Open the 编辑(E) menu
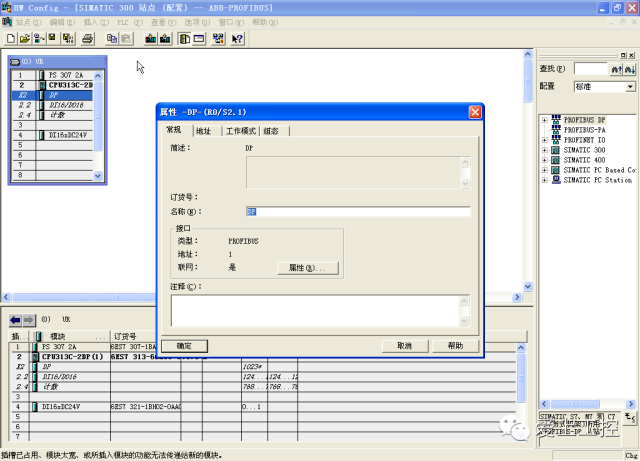The height and width of the screenshot is (461, 640). 62,22
